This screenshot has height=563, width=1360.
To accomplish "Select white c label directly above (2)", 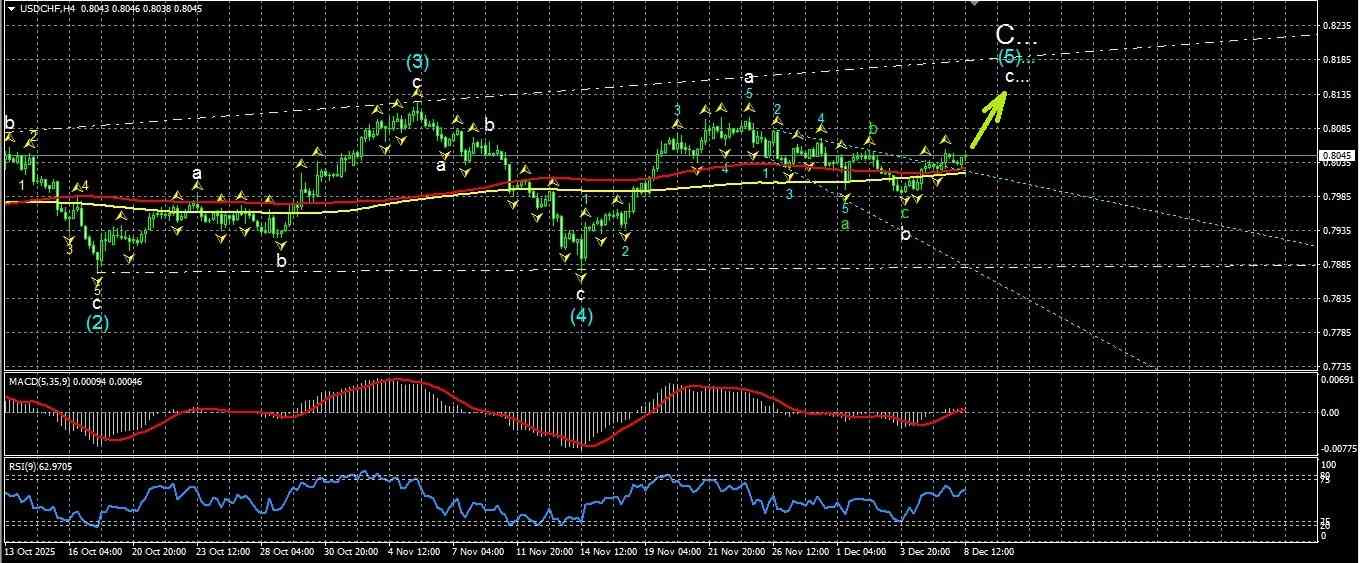I will pyautogui.click(x=97, y=303).
